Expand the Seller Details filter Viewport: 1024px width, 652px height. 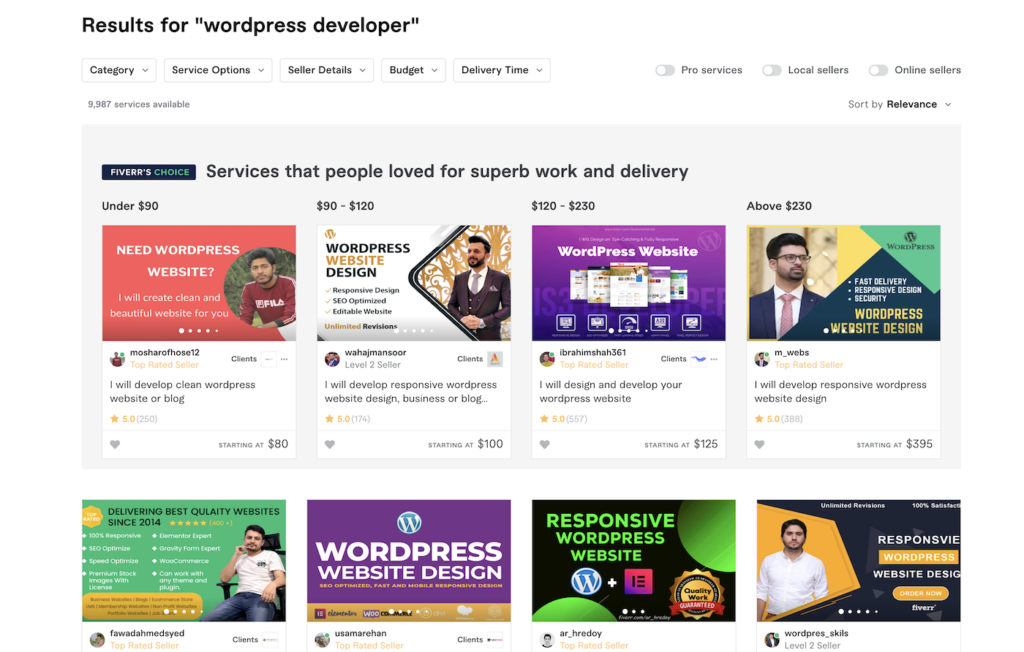click(327, 70)
